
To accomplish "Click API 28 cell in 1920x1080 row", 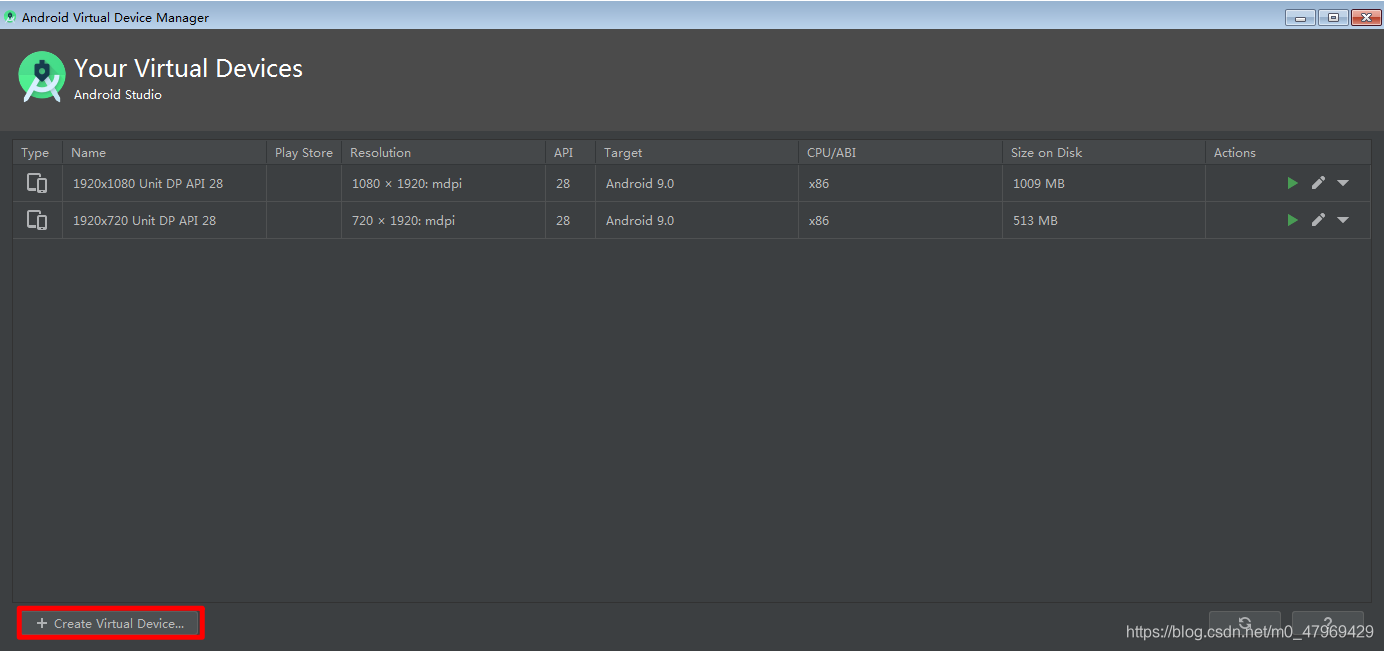I will (570, 183).
